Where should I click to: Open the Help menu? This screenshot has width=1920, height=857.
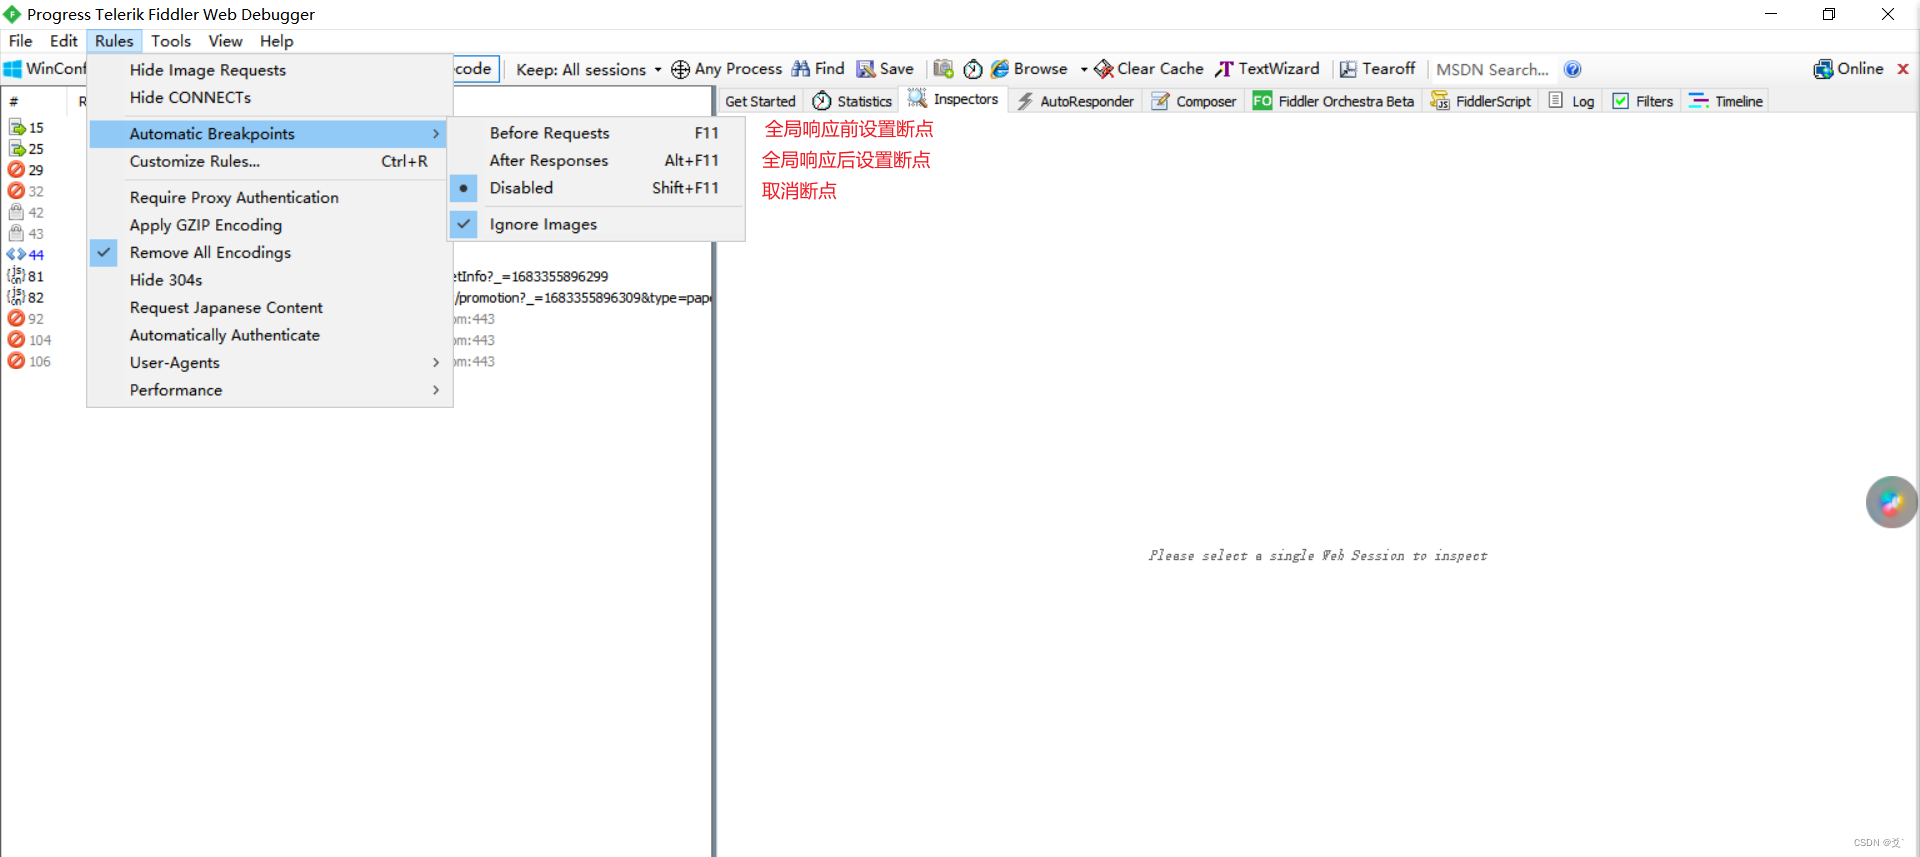277,41
